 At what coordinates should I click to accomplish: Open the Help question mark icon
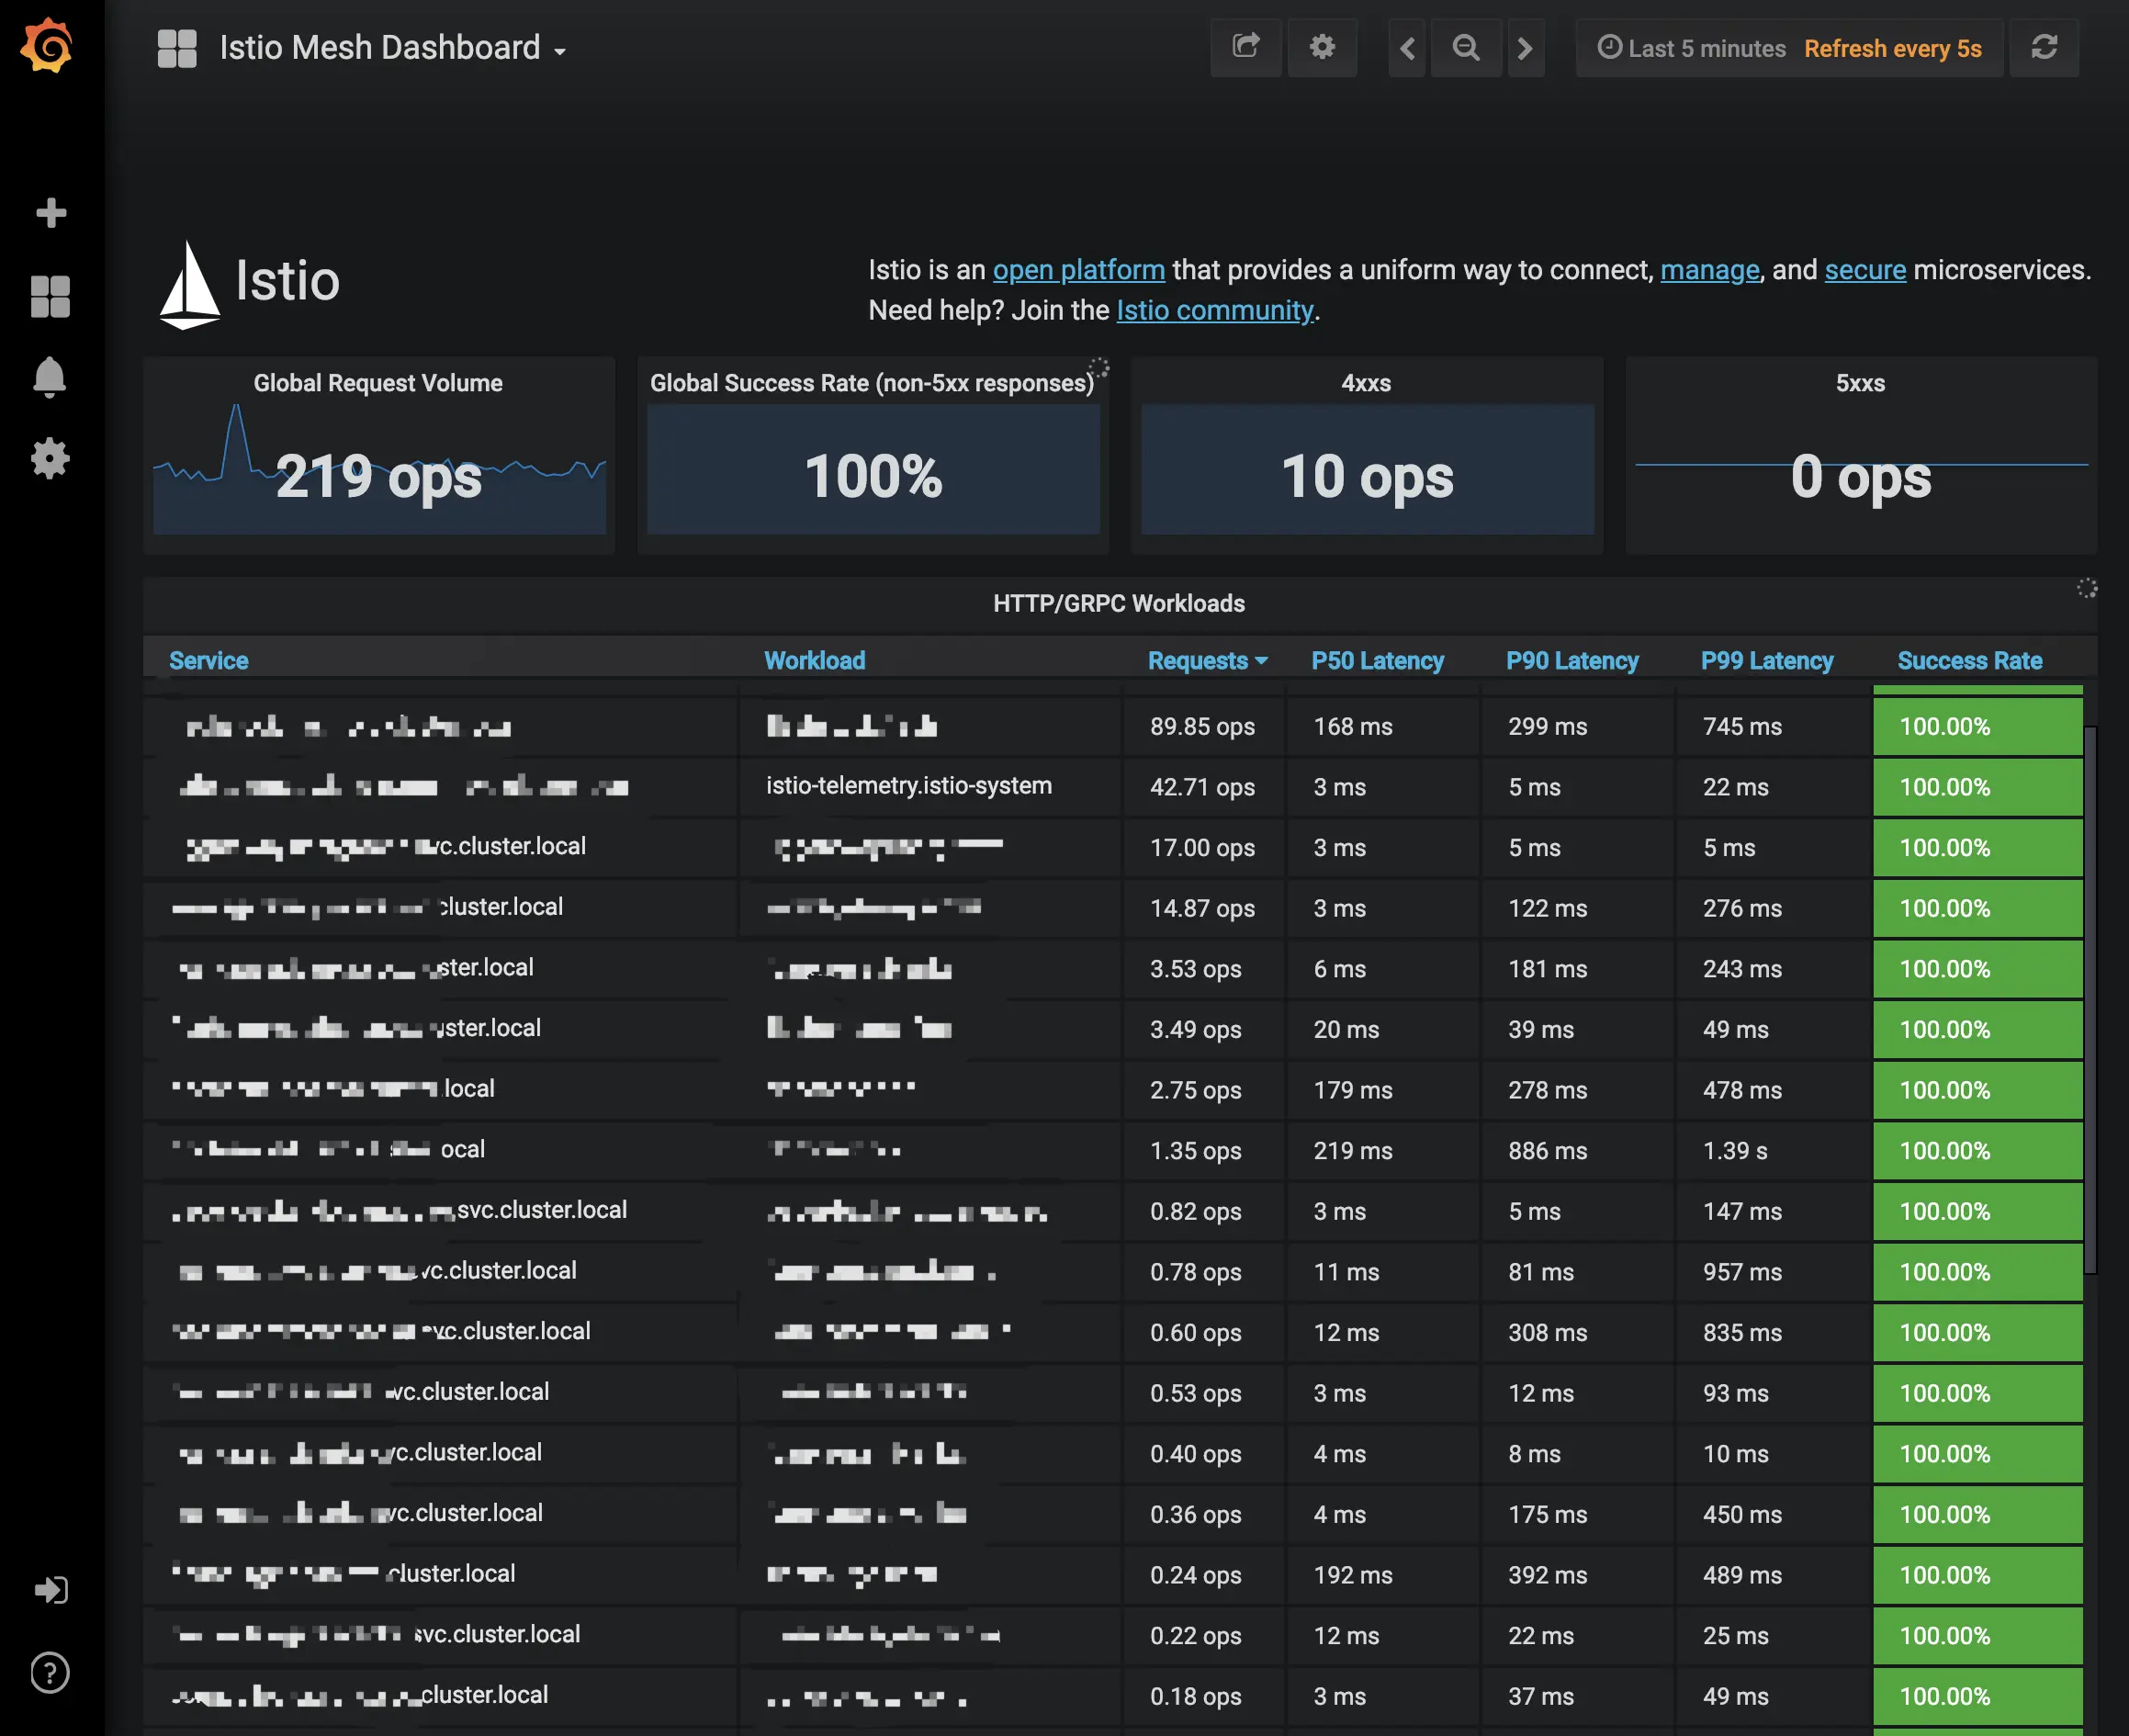tap(50, 1672)
